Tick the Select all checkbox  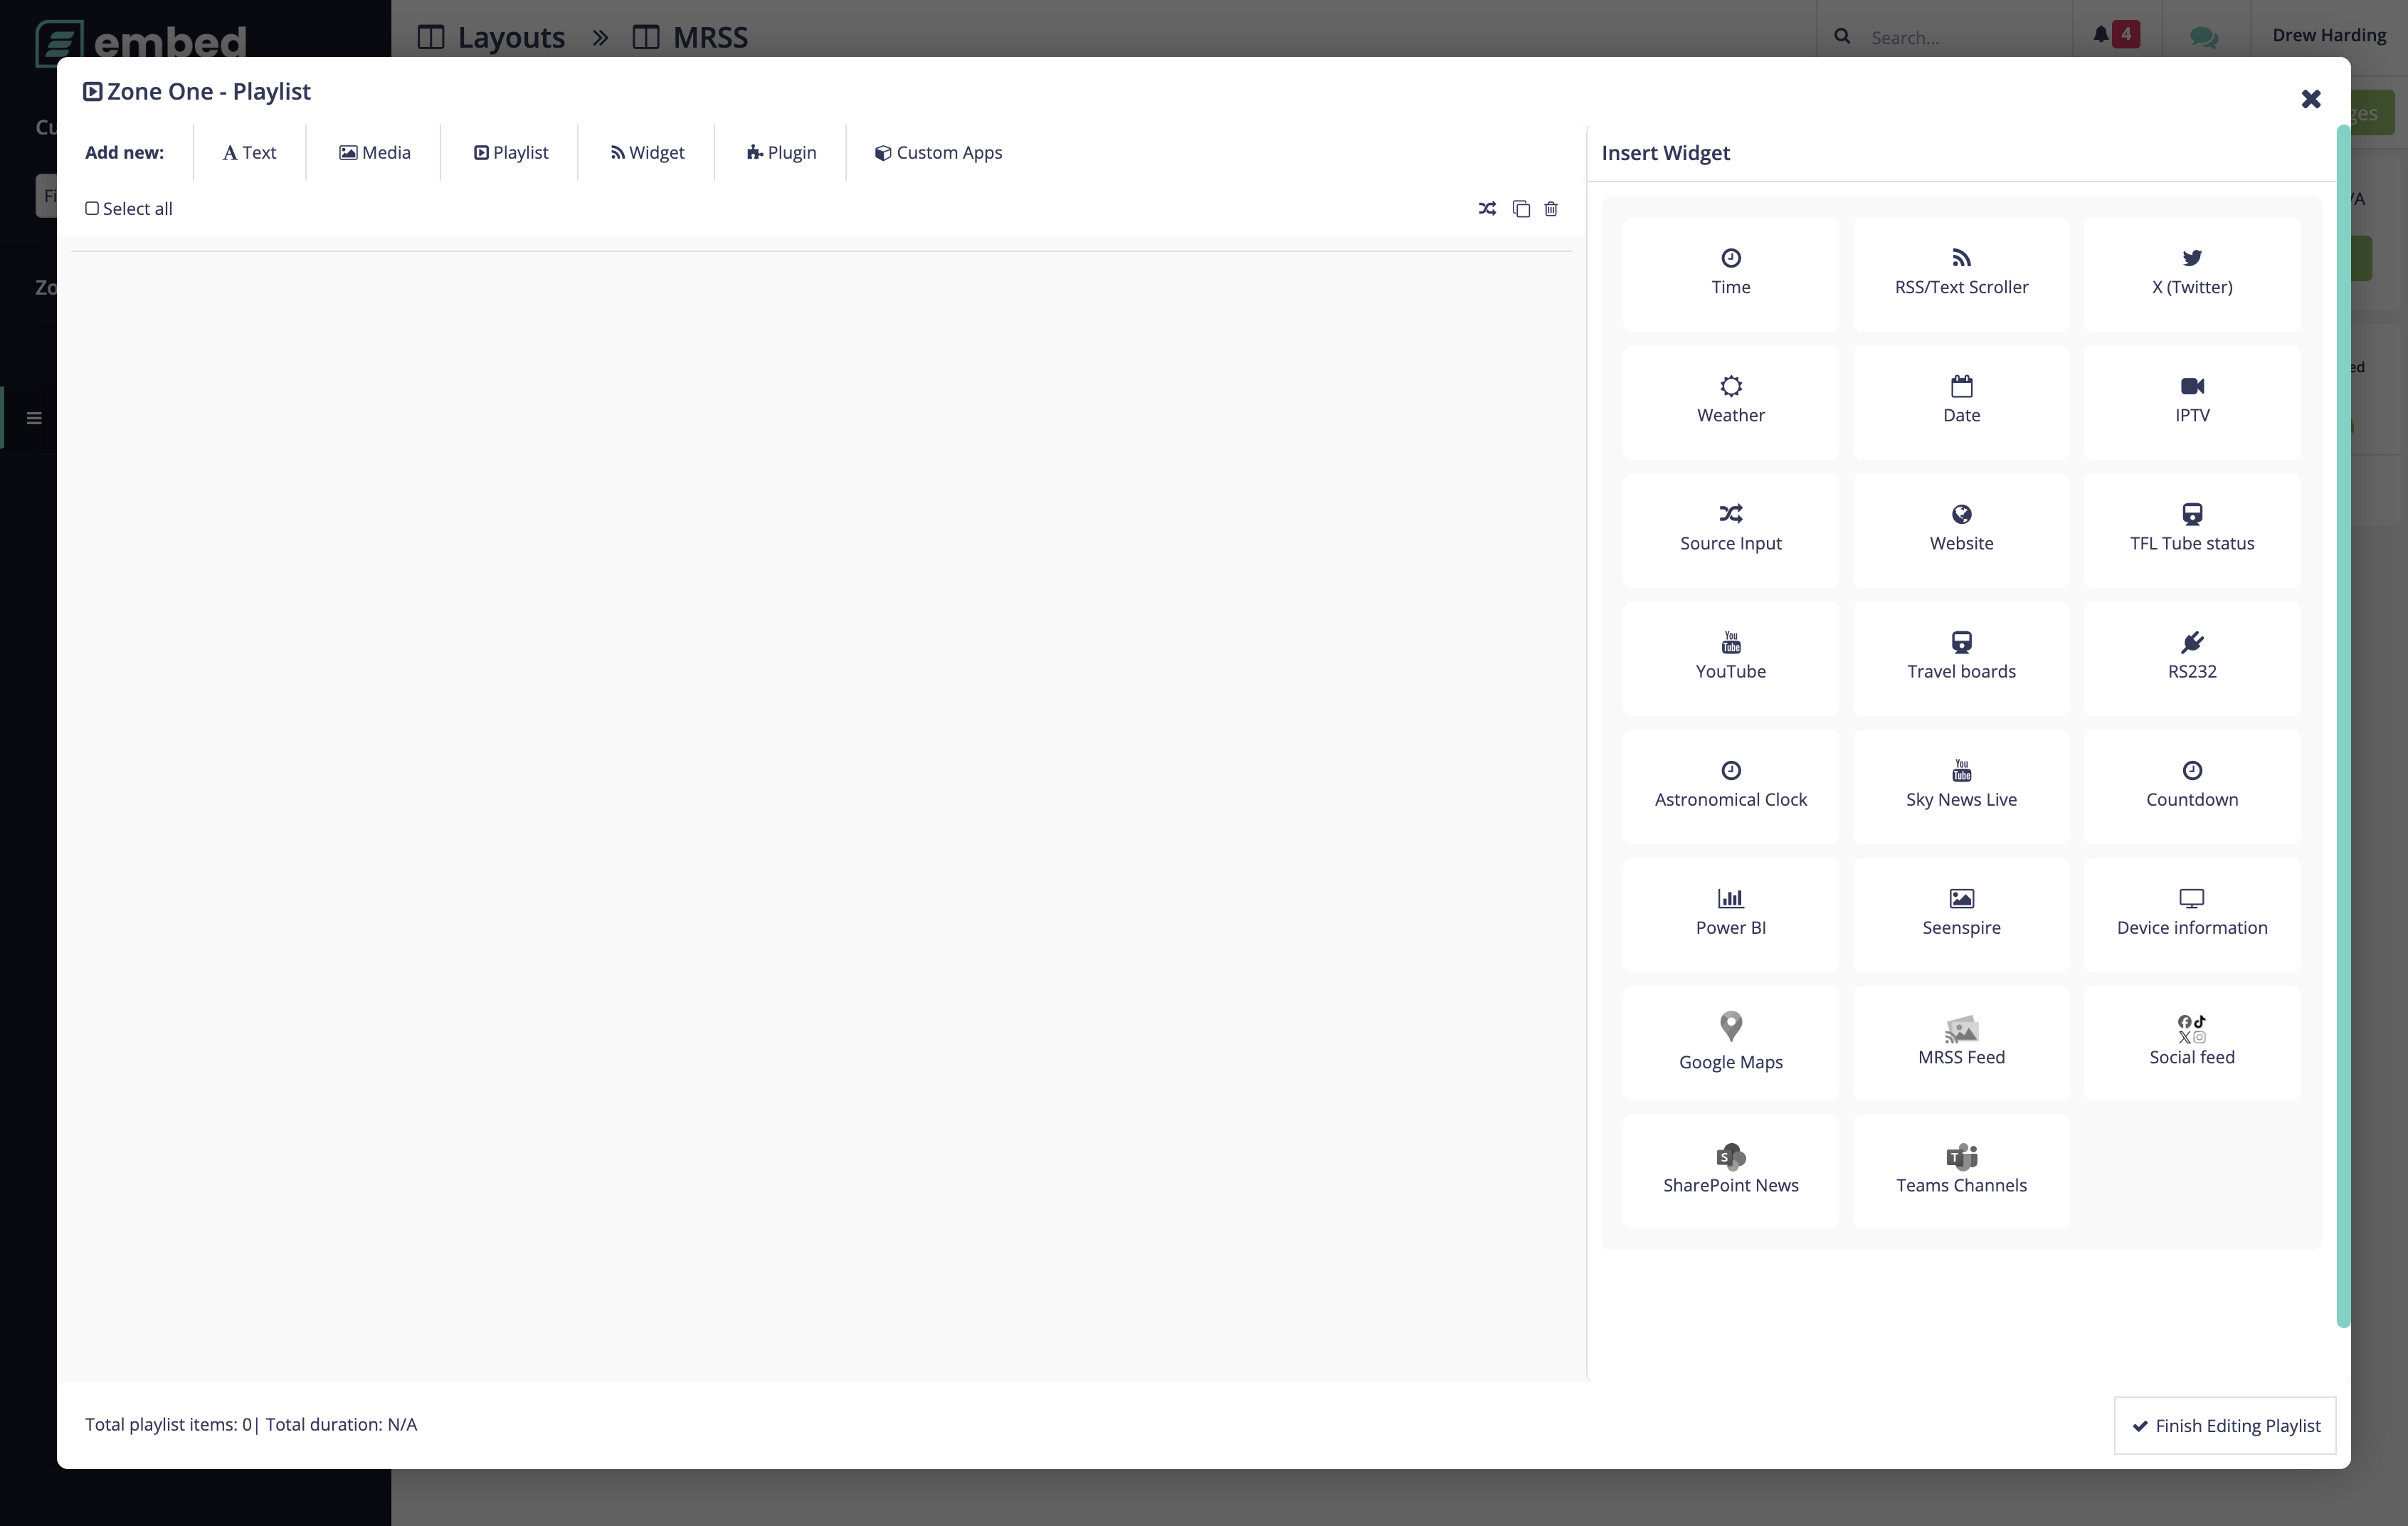[92, 209]
